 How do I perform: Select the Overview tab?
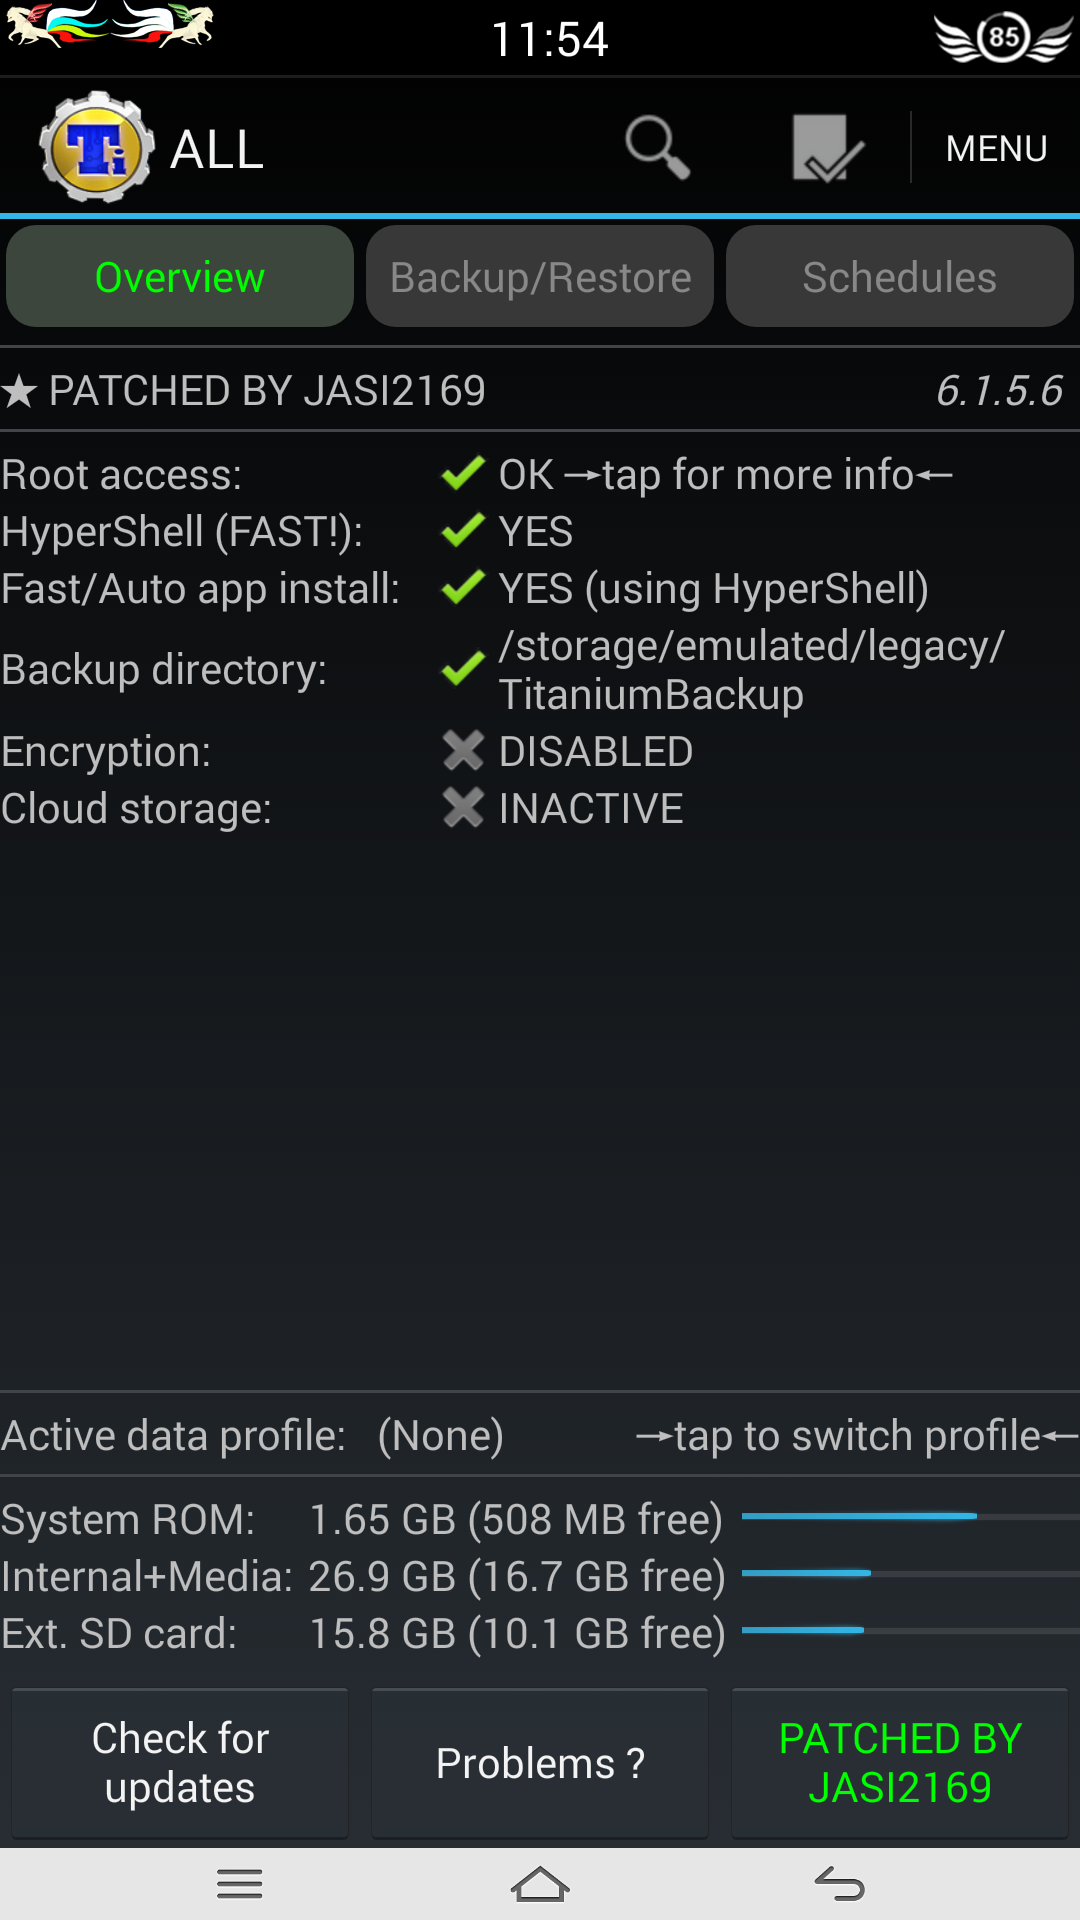(x=180, y=277)
